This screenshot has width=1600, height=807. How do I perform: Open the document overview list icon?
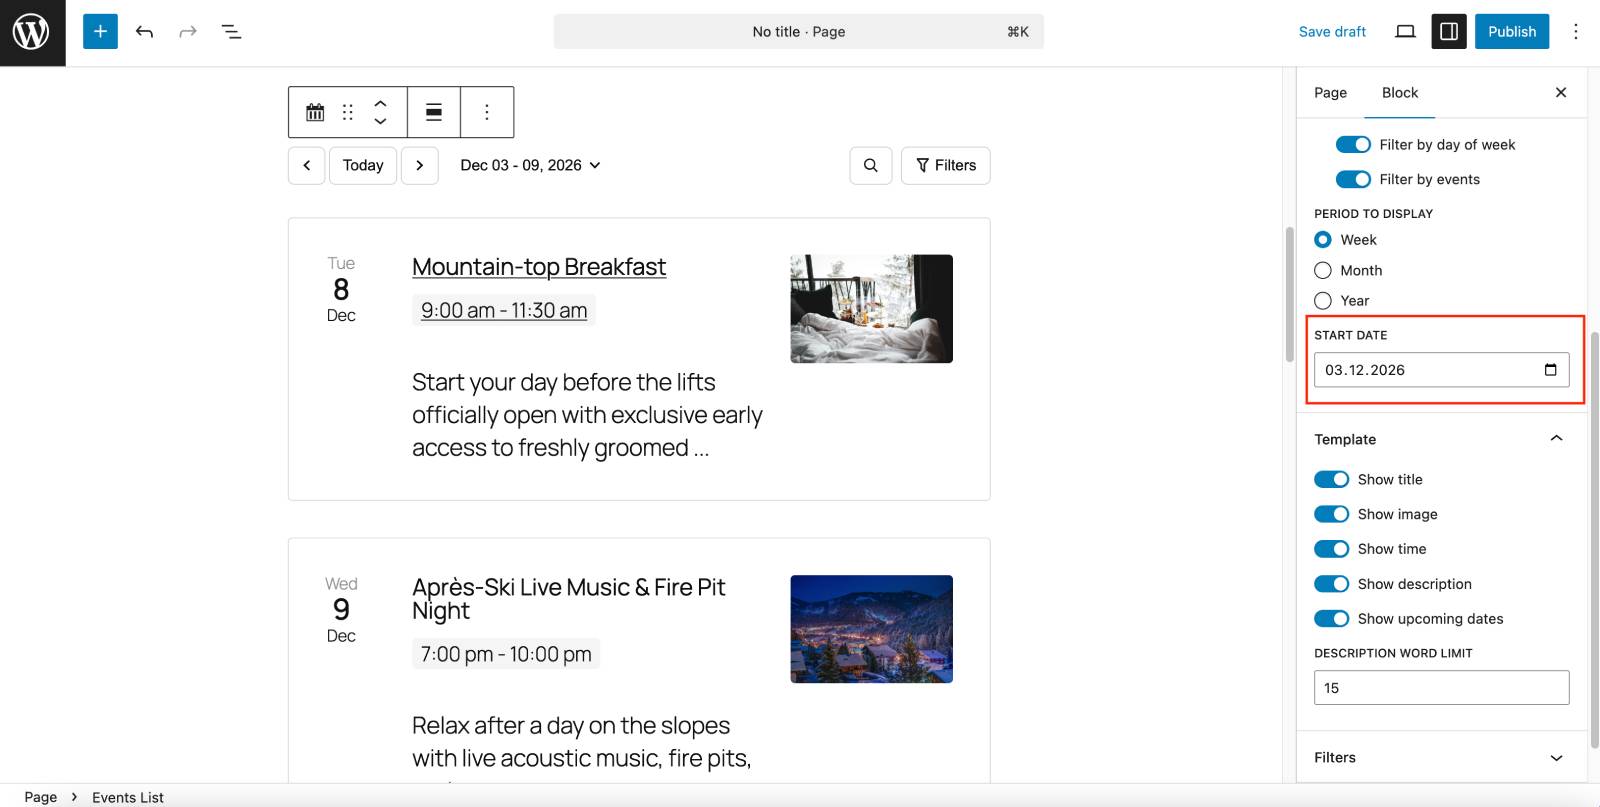coord(231,32)
